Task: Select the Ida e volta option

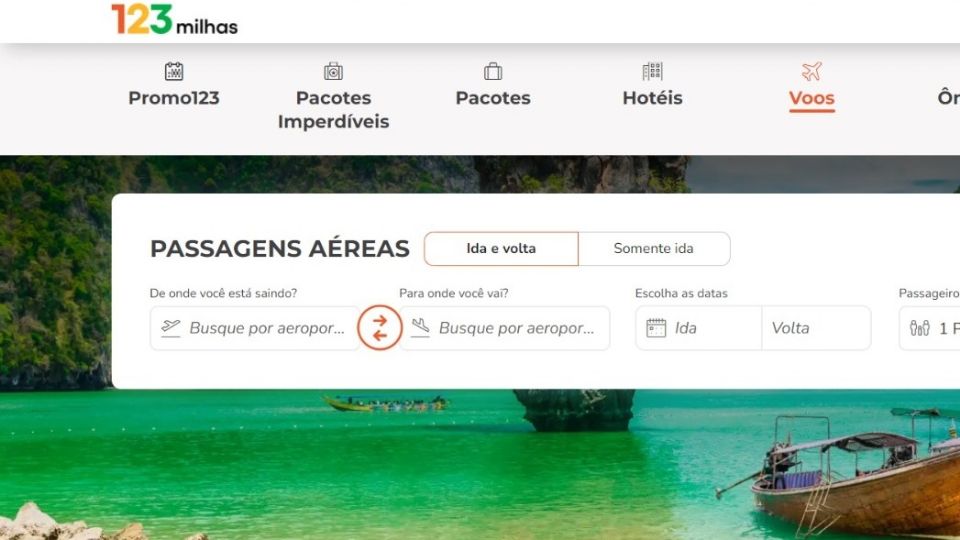Action: point(501,249)
